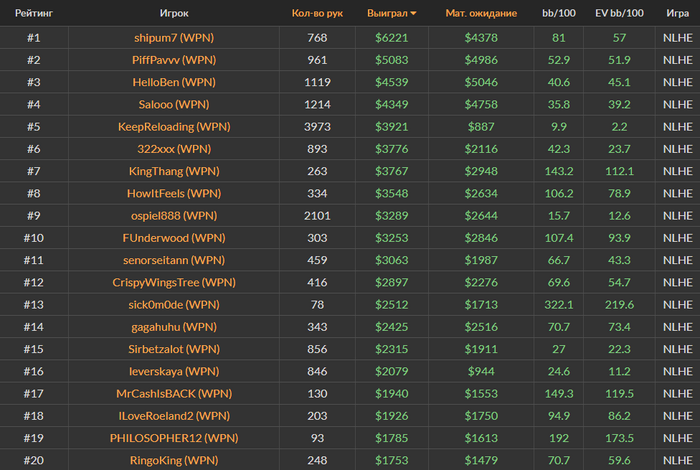Sort by bb/100 column header
The image size is (700, 470).
(x=559, y=13)
